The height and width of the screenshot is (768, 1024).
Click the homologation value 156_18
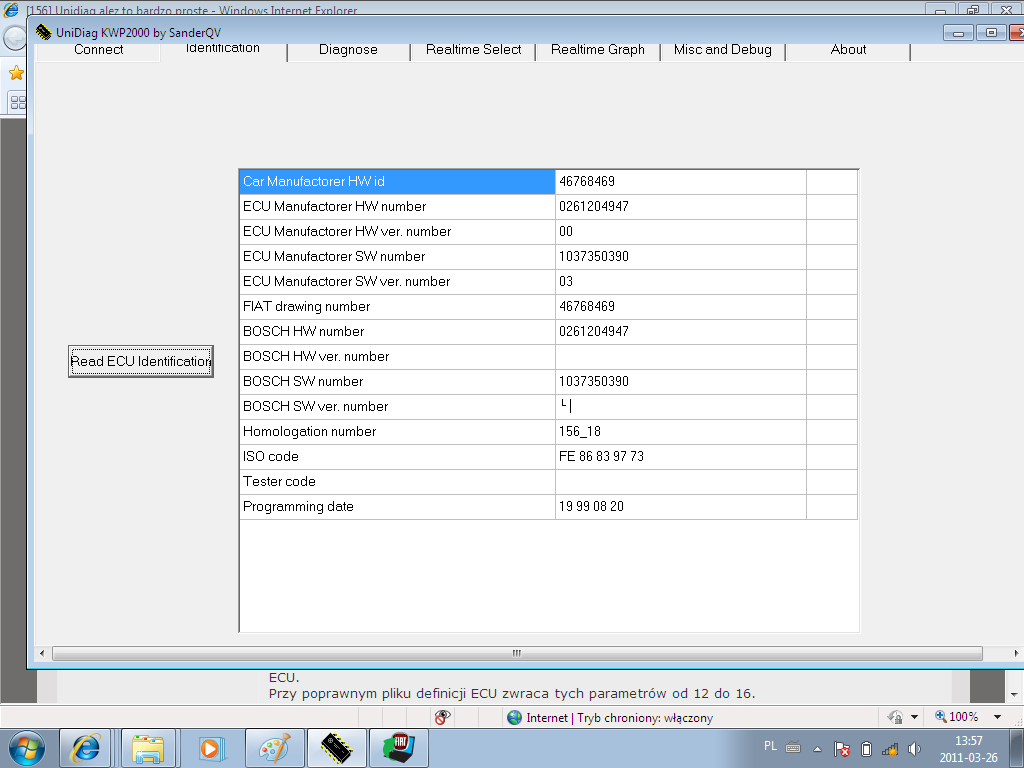(580, 432)
